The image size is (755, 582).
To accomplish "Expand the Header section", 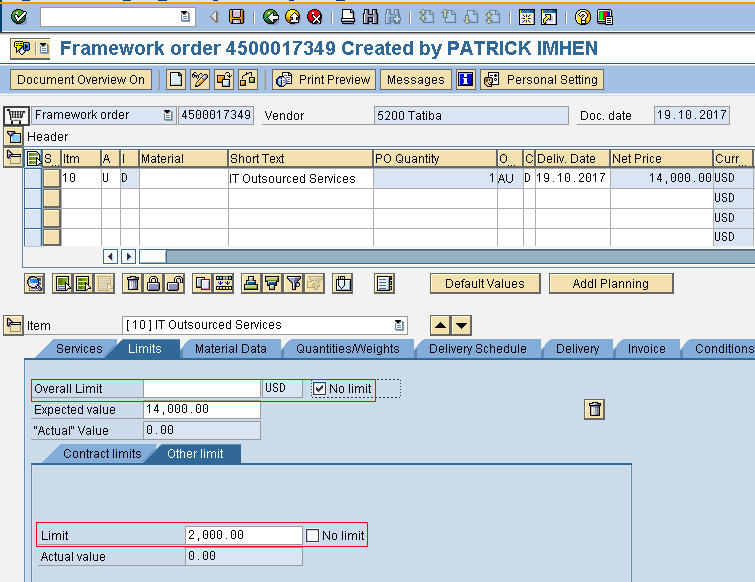I will coord(13,137).
